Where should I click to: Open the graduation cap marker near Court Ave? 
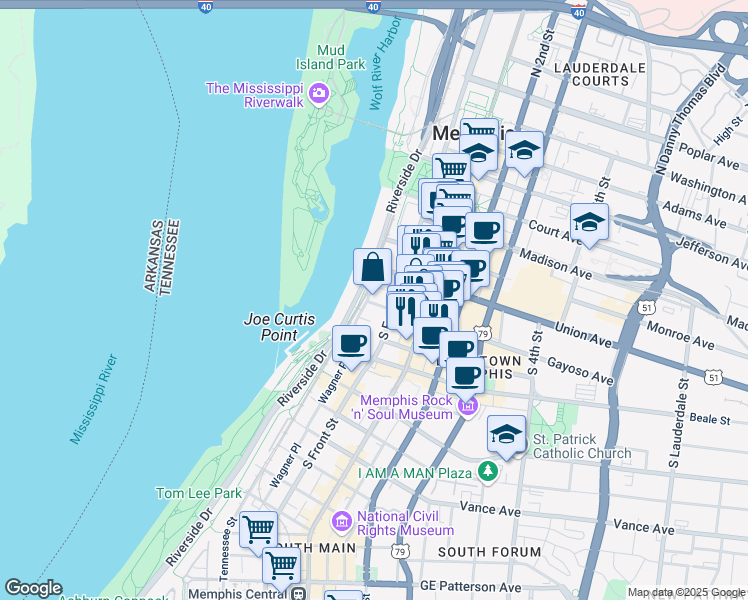[x=589, y=223]
